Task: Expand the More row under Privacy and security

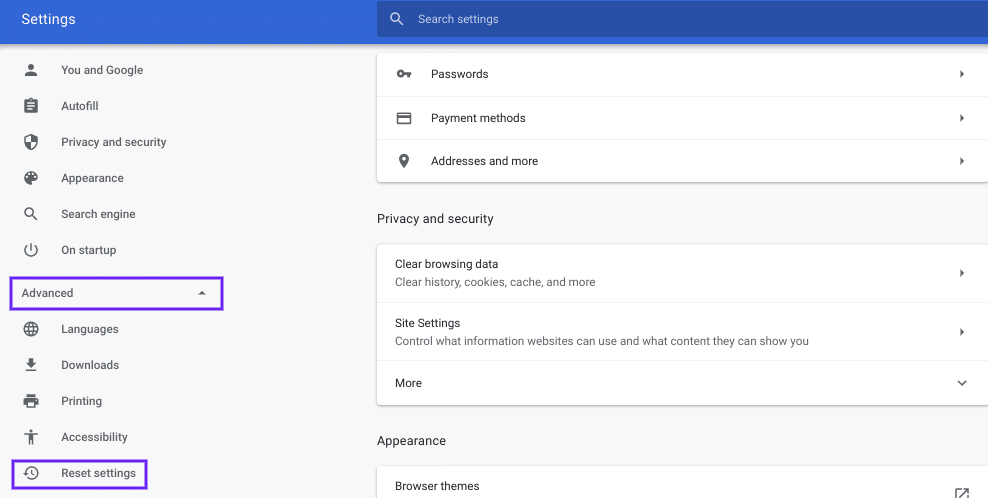Action: 961,383
